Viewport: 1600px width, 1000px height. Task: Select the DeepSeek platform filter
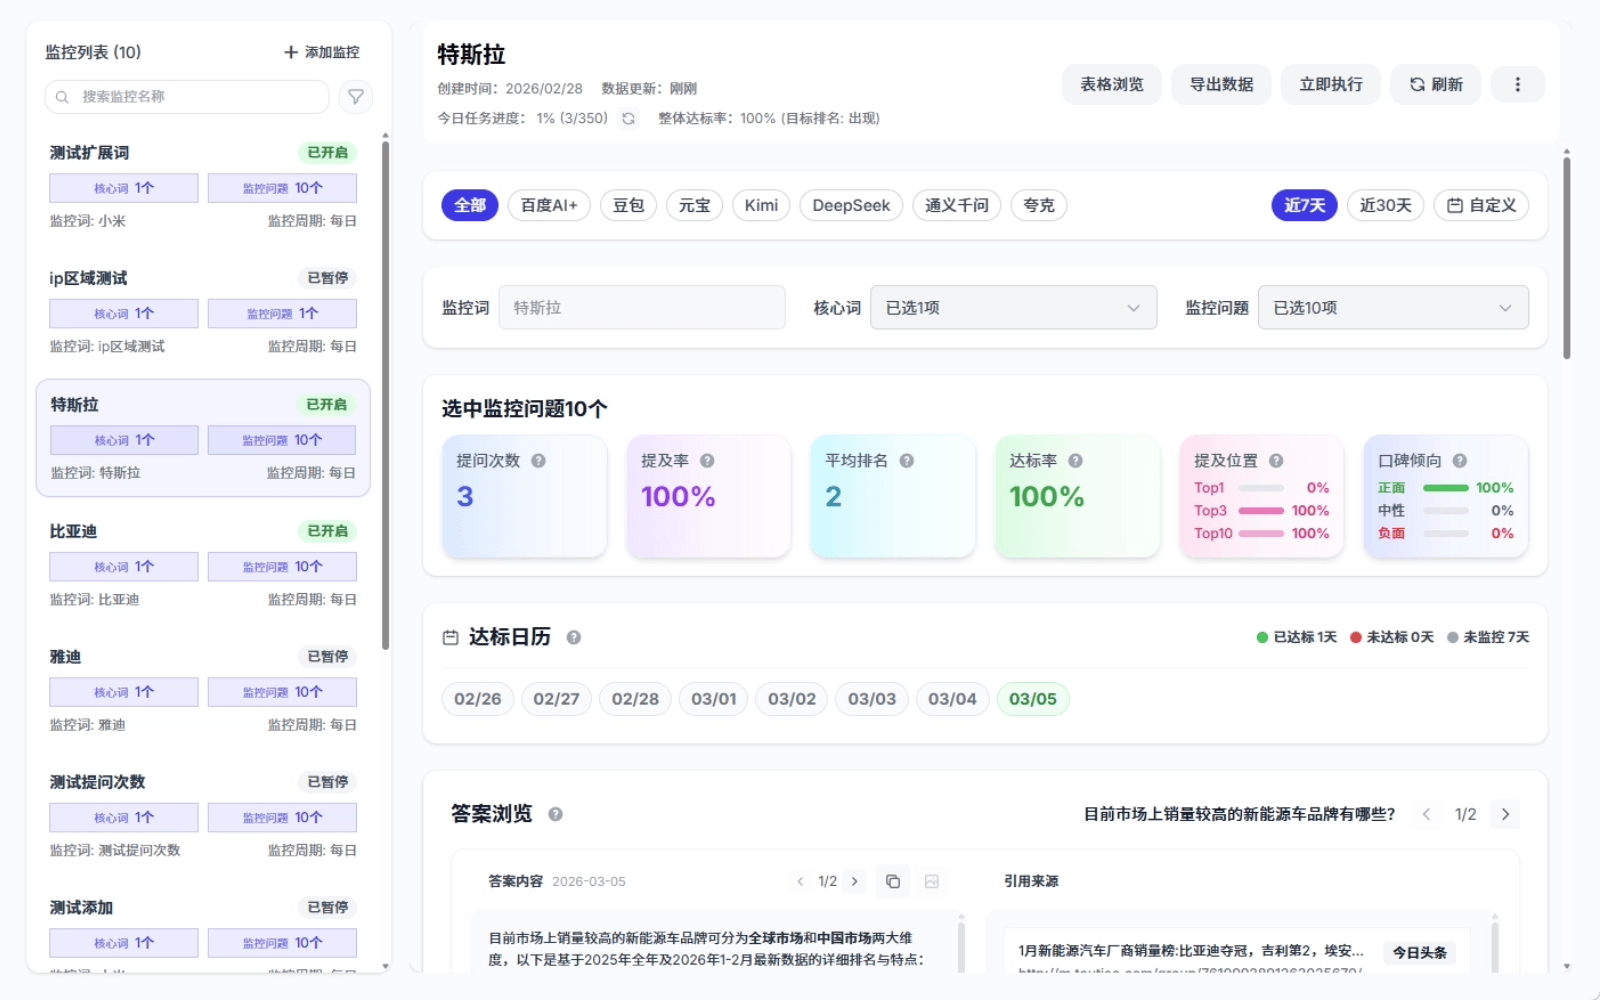tap(851, 205)
